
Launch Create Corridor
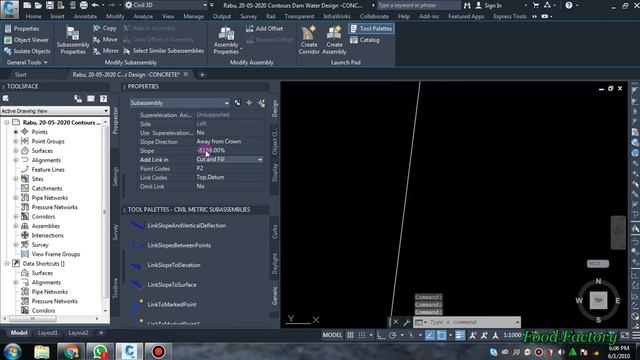coord(309,40)
